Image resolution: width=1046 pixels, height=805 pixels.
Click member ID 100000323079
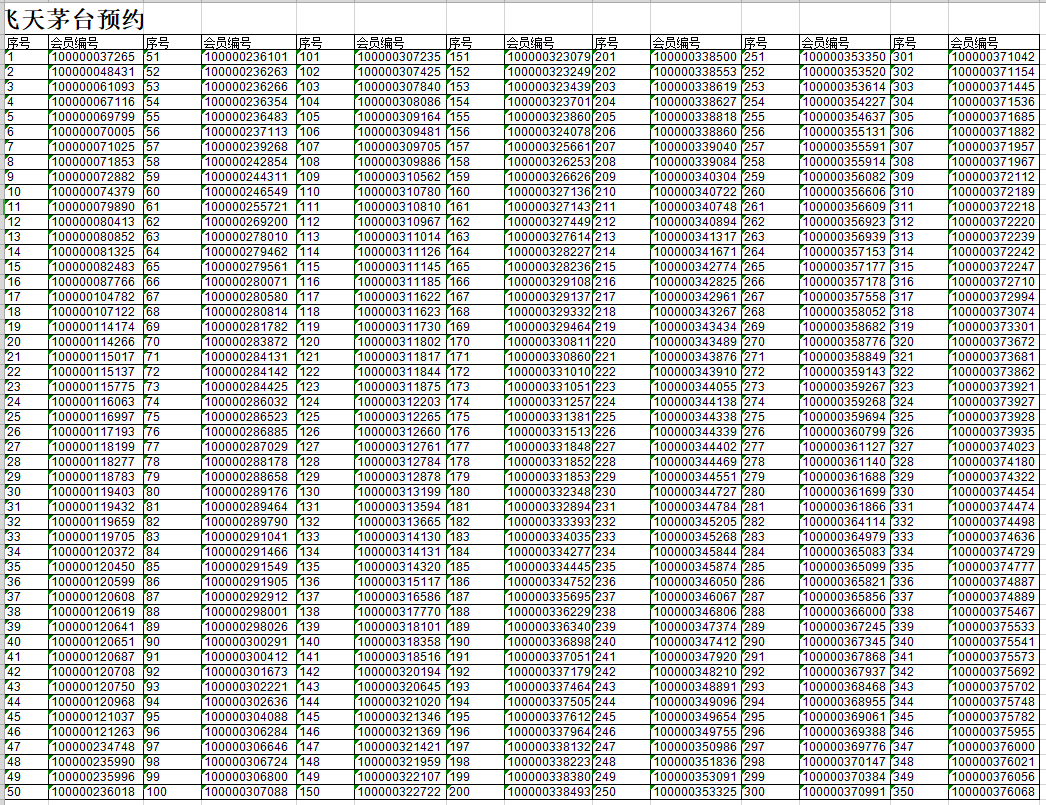coord(547,57)
